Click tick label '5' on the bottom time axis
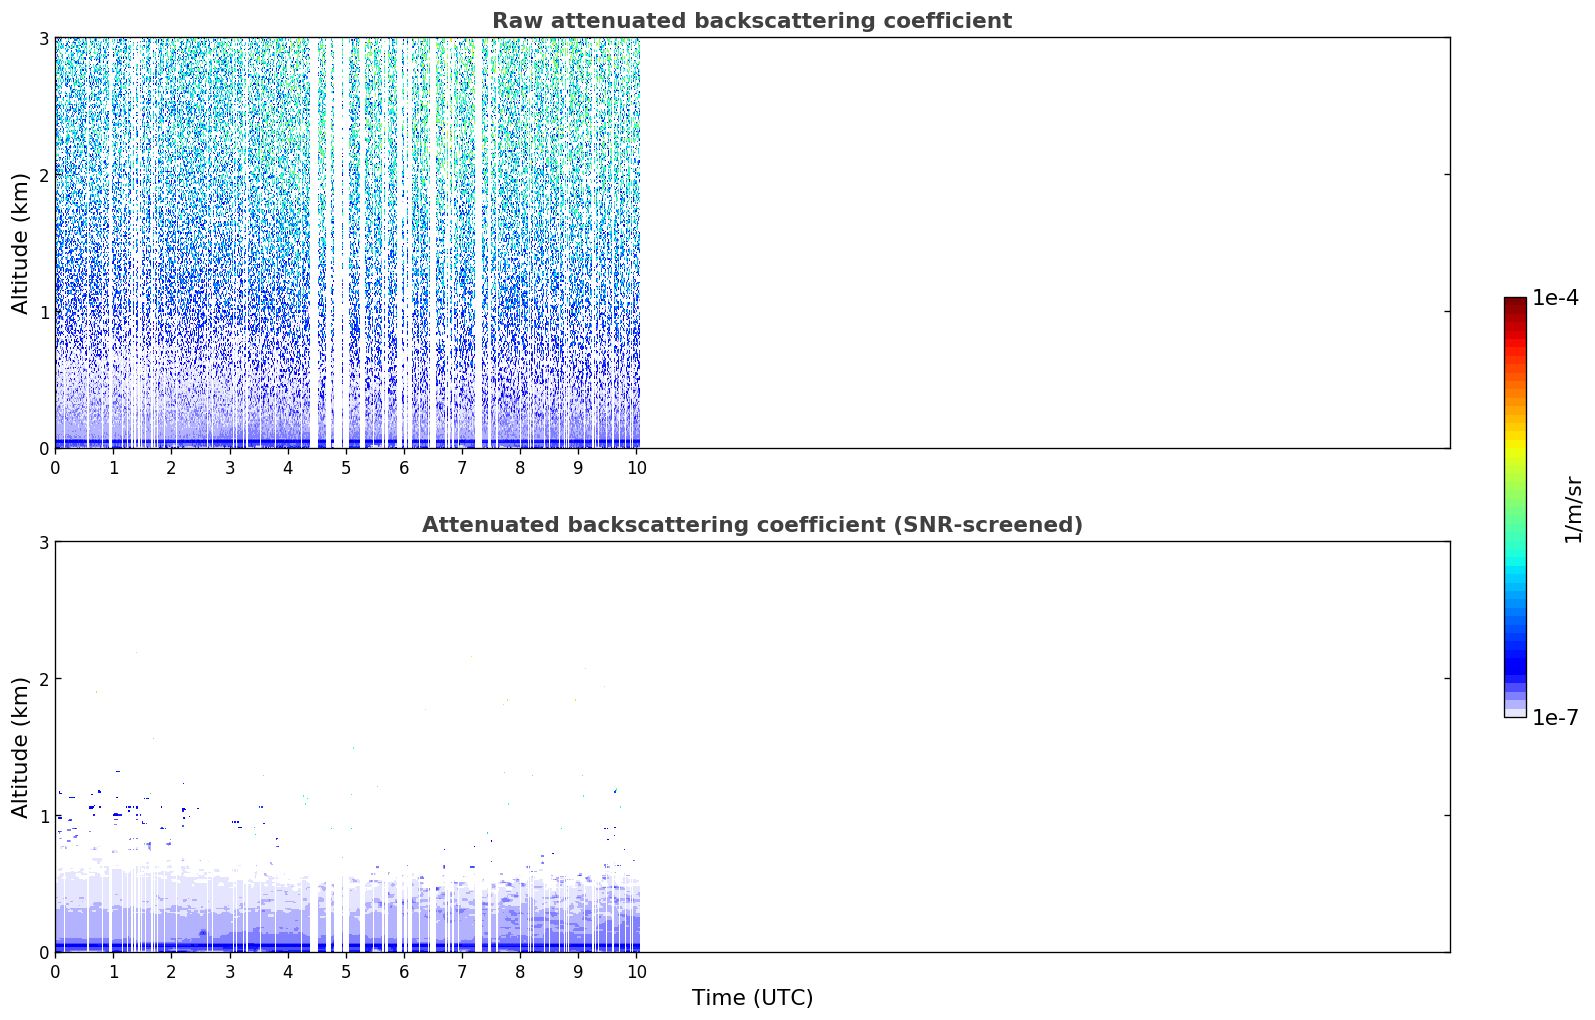The image size is (1595, 1020). click(x=346, y=972)
